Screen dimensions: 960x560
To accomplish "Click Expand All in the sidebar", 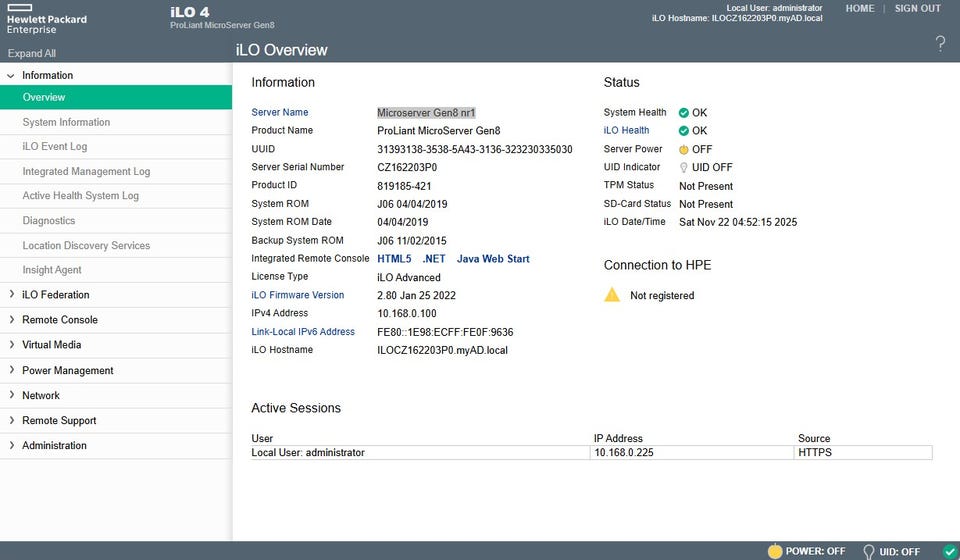I will coord(32,54).
